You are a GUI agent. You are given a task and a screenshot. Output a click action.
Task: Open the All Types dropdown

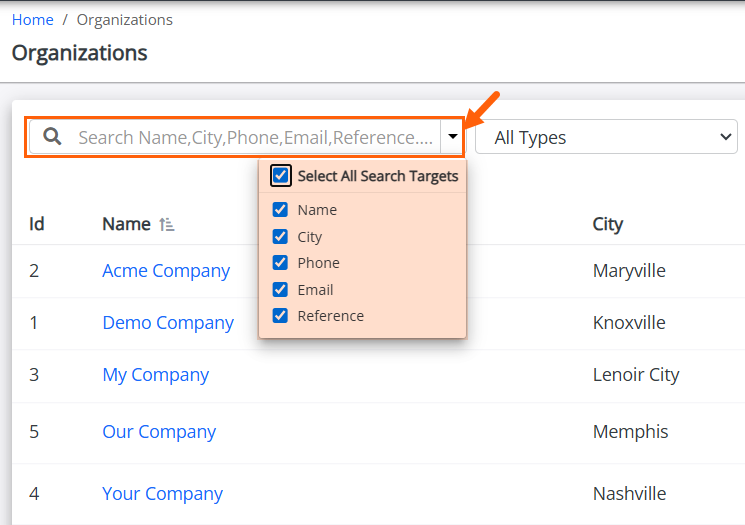pos(606,137)
